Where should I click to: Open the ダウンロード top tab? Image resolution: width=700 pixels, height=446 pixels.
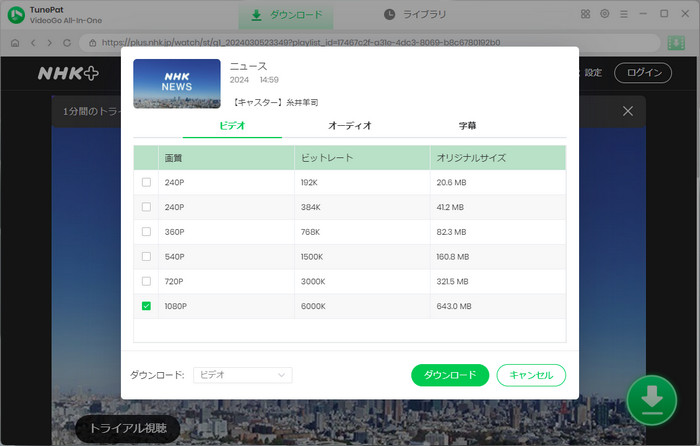(x=286, y=15)
